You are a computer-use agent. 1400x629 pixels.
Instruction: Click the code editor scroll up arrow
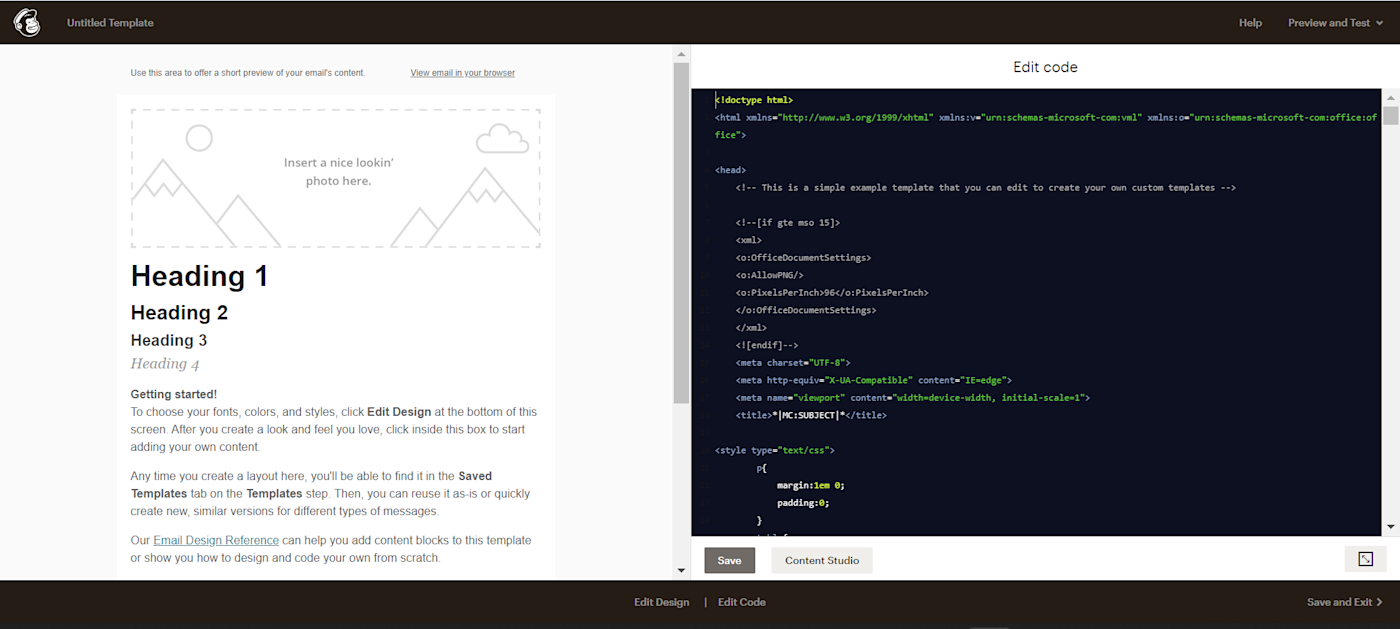(1391, 96)
